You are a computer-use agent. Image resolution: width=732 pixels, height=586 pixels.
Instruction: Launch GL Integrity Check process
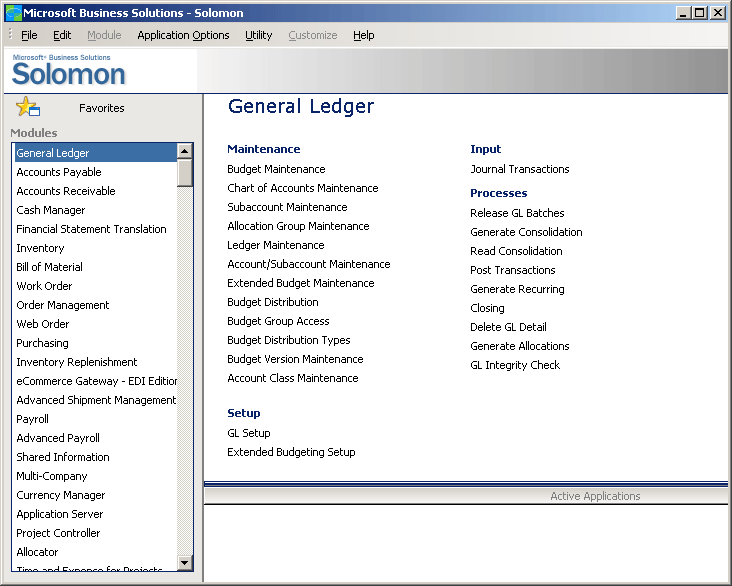515,365
